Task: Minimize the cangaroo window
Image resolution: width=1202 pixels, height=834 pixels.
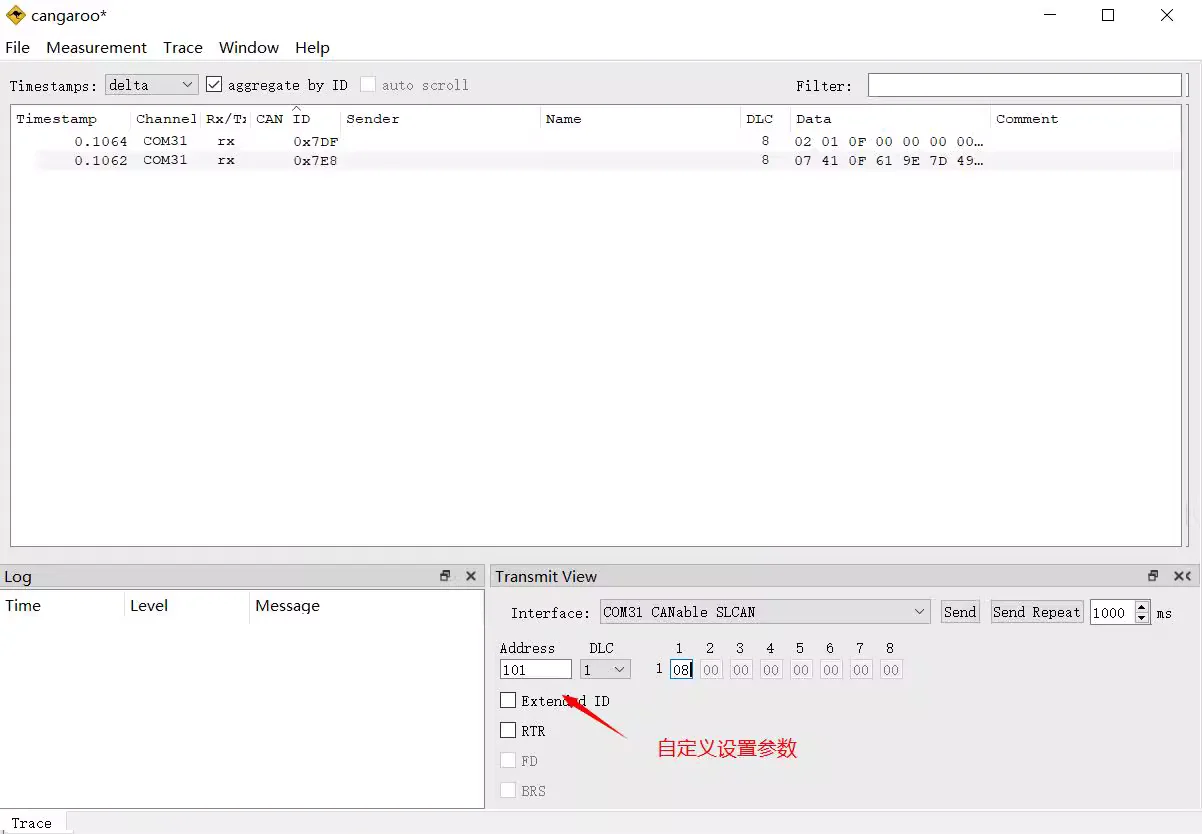Action: pyautogui.click(x=1049, y=15)
